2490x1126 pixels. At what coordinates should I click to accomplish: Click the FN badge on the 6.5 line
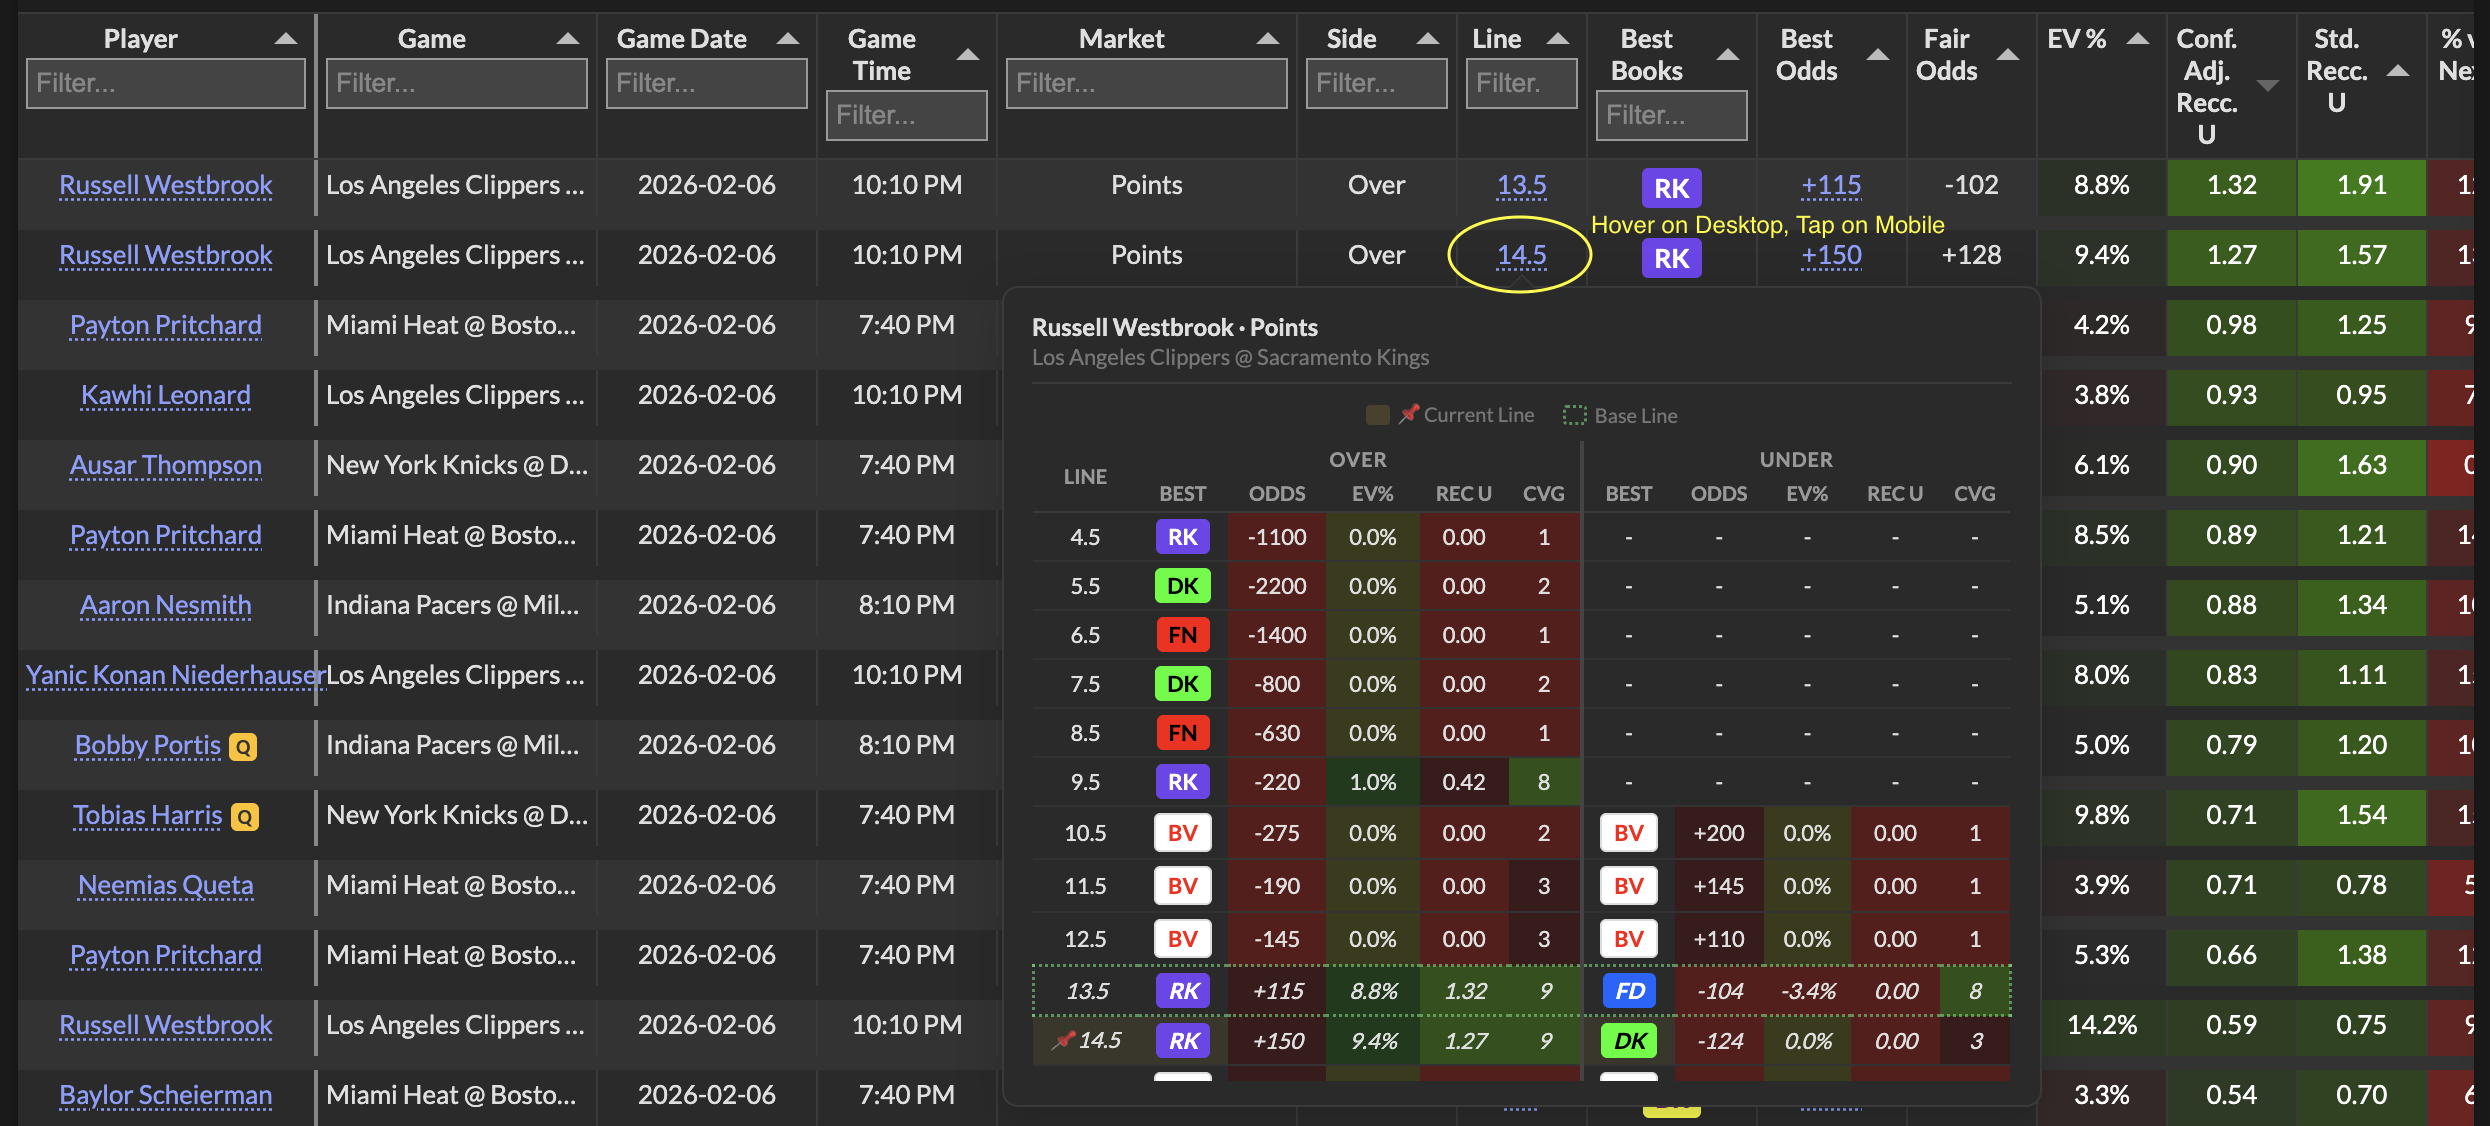pyautogui.click(x=1182, y=635)
